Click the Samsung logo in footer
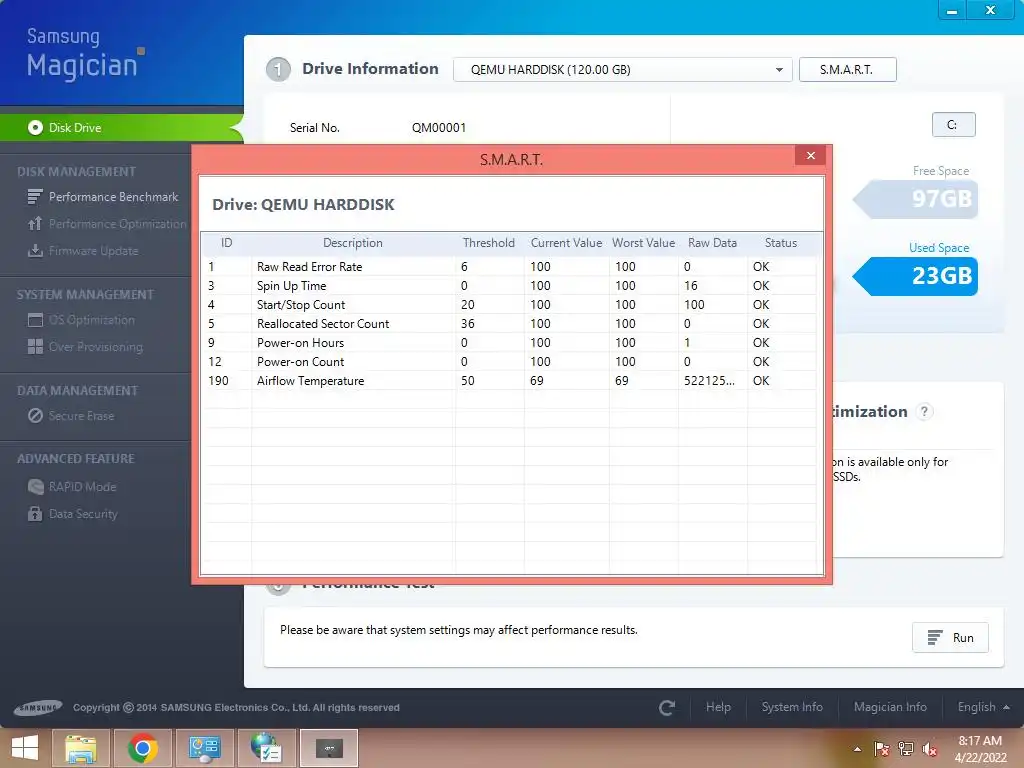 click(x=39, y=707)
